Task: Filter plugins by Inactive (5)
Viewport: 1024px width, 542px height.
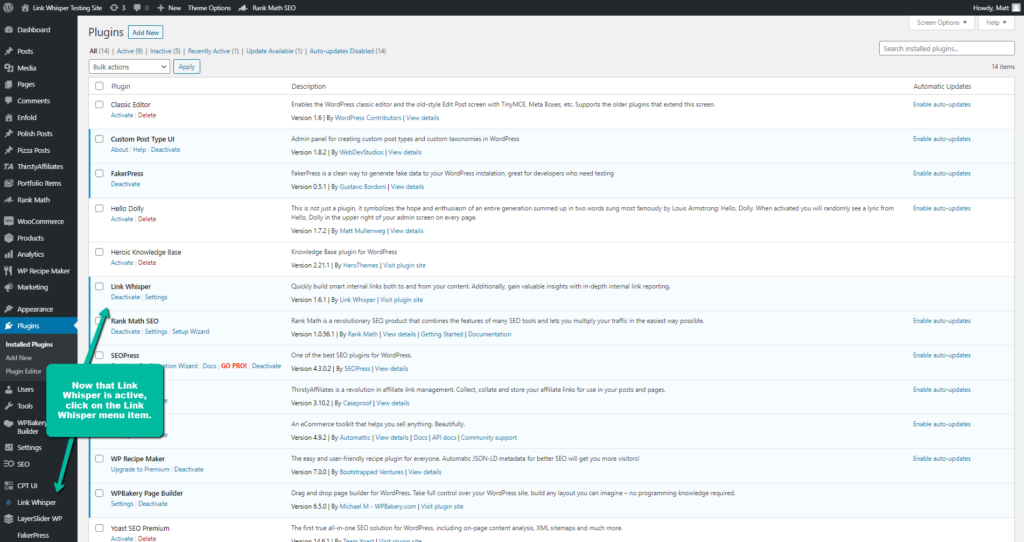Action: 165,51
